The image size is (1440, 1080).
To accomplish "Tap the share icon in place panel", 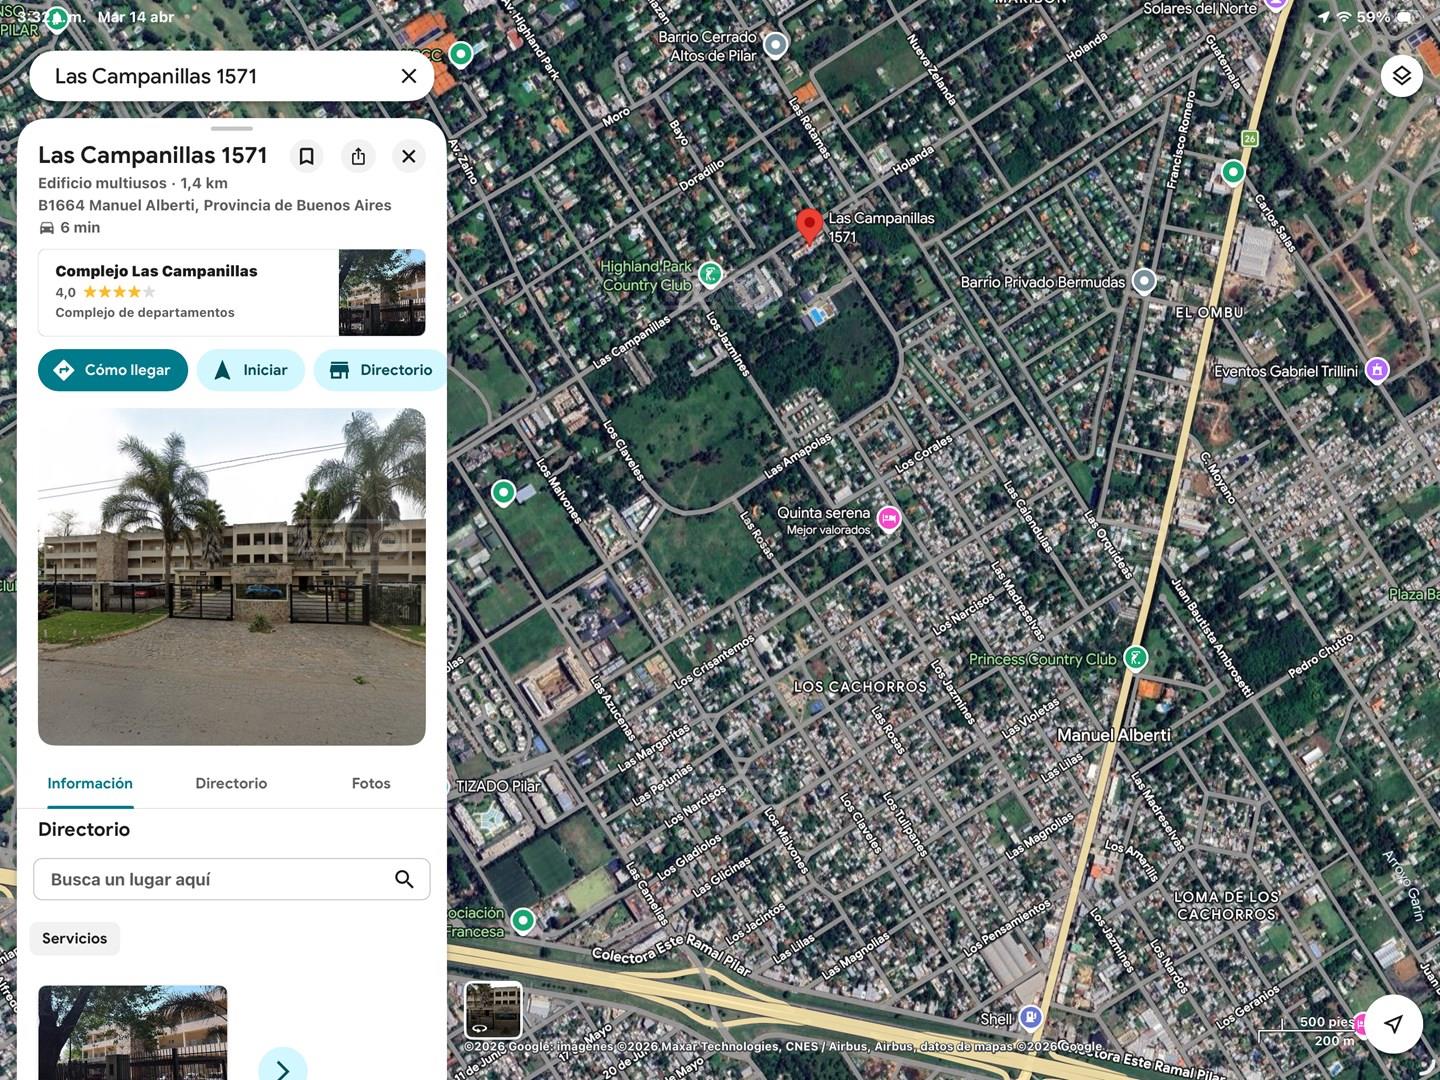I will tap(358, 156).
